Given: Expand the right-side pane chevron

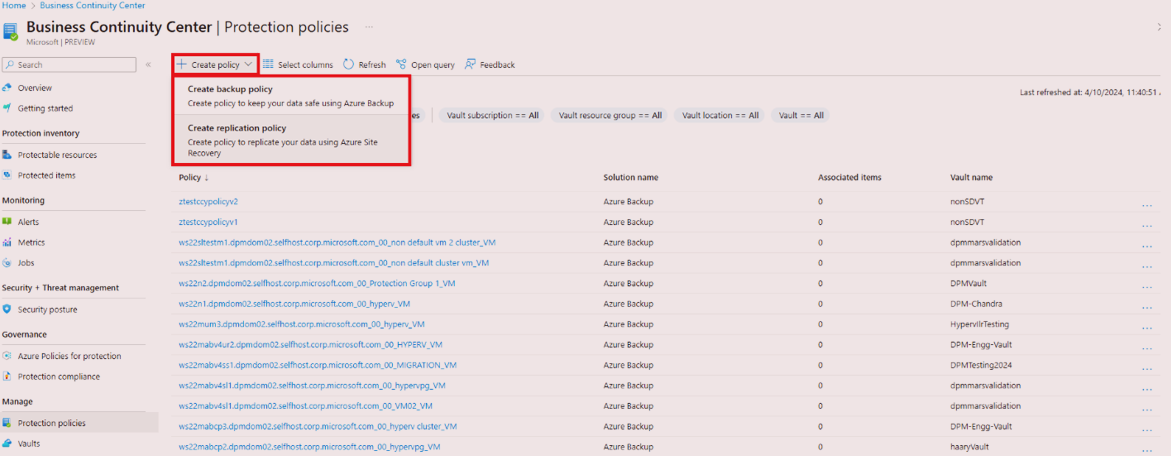Looking at the screenshot, I should tap(1158, 27).
